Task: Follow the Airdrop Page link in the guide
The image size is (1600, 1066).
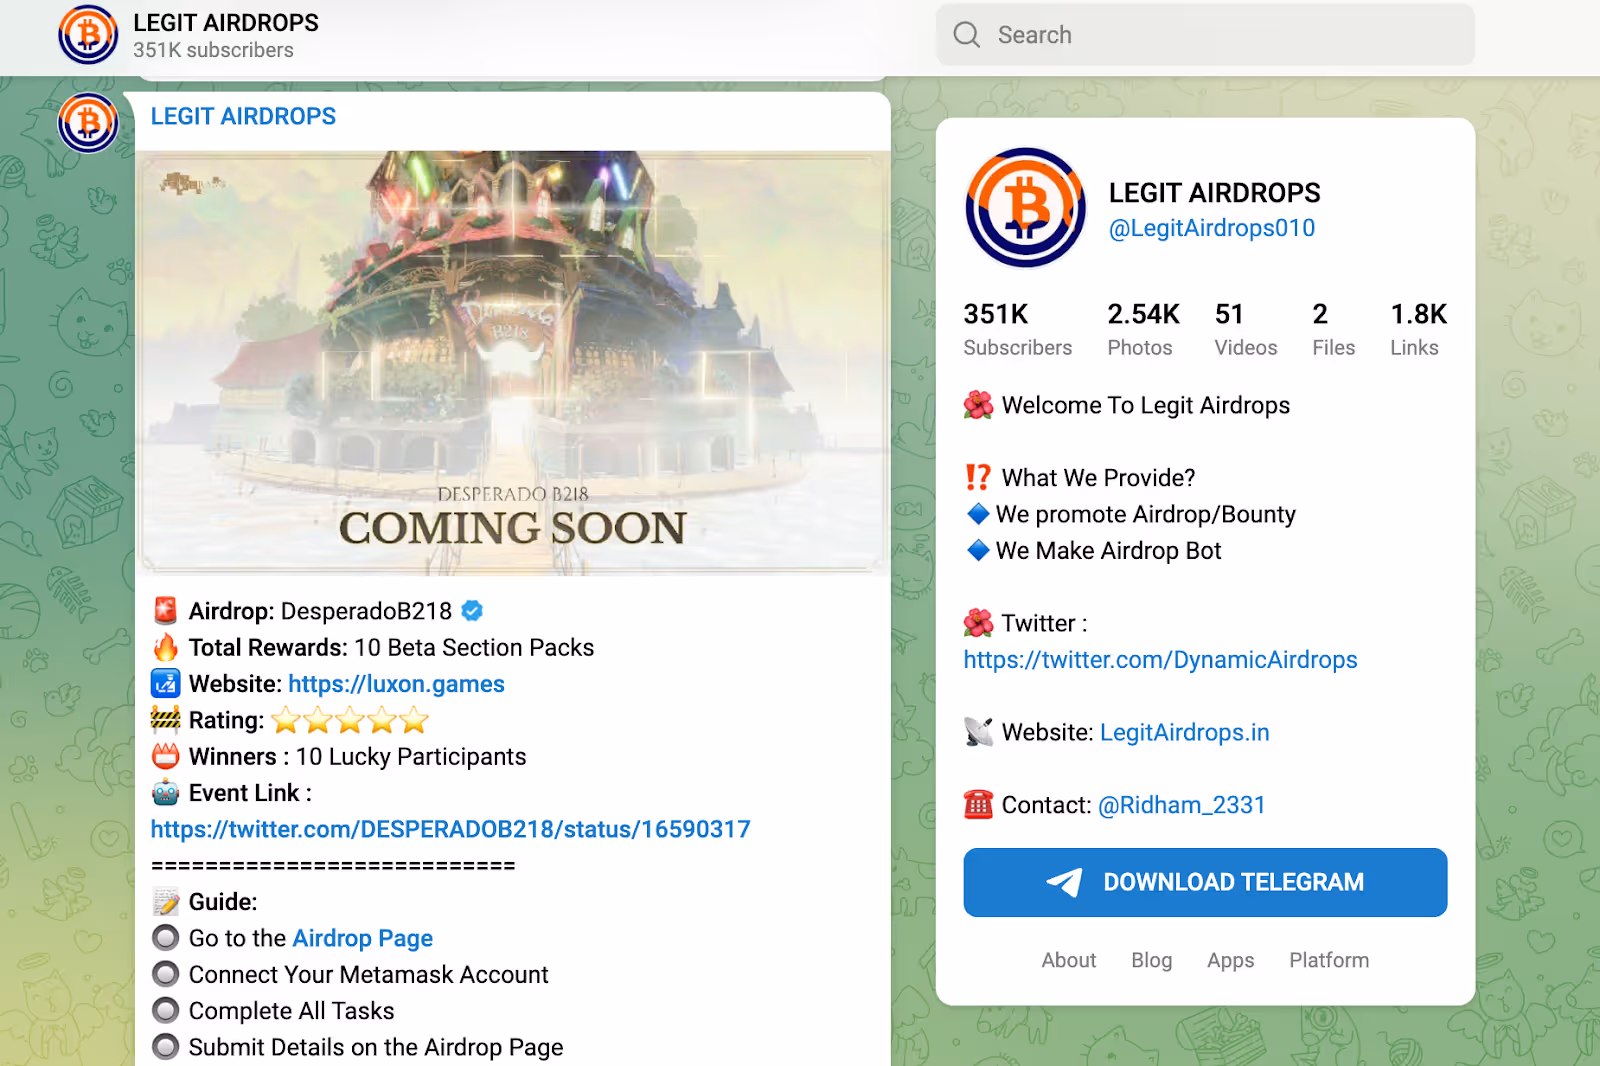Action: click(x=362, y=938)
